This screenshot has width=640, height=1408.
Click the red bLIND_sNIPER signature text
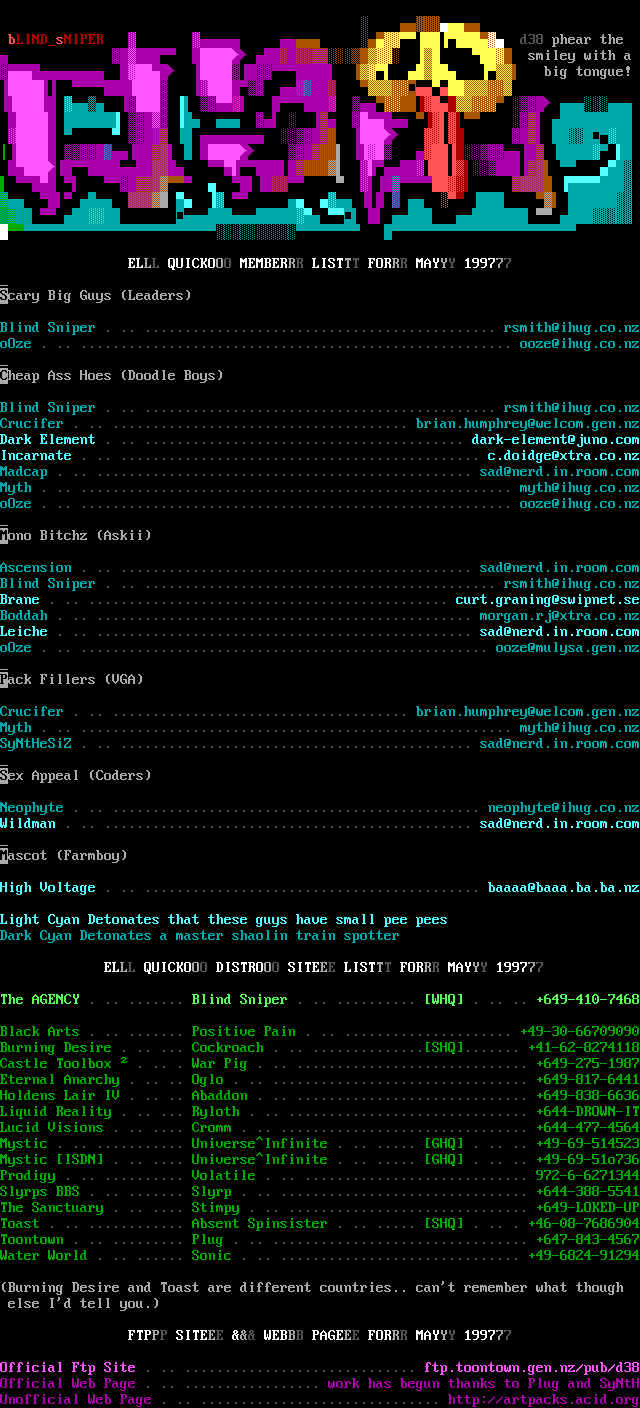[56, 40]
